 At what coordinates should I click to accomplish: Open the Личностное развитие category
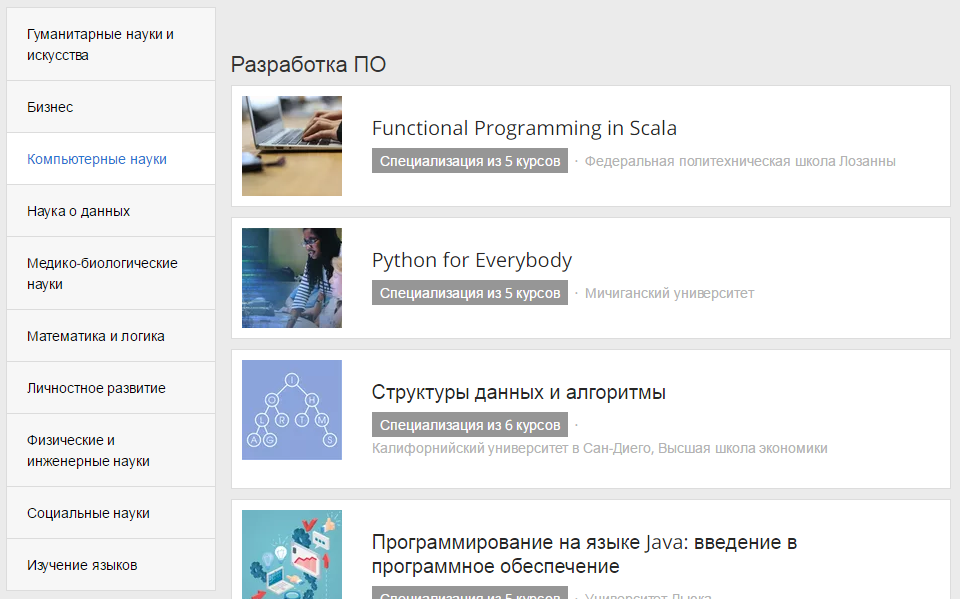tap(97, 387)
